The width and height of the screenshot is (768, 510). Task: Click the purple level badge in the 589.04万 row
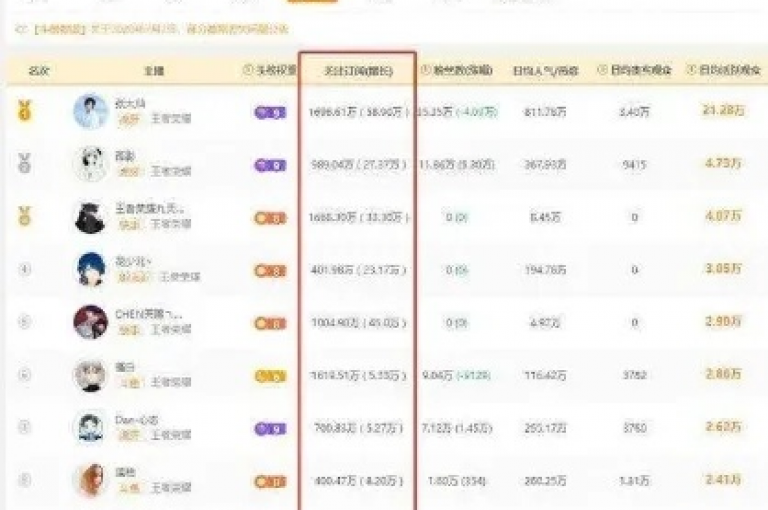pos(270,166)
